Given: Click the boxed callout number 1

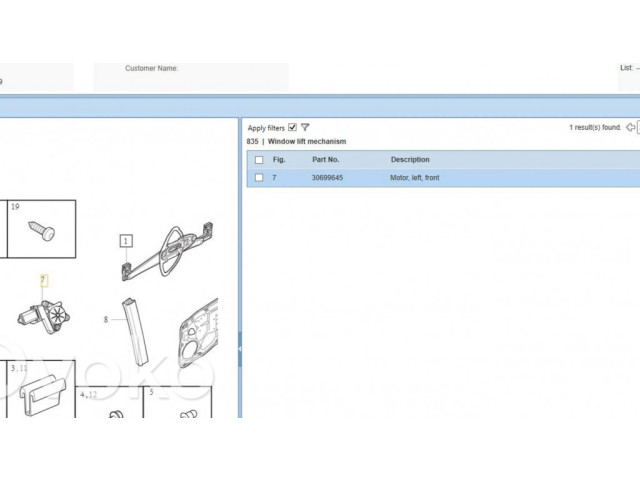Looking at the screenshot, I should pyautogui.click(x=126, y=240).
